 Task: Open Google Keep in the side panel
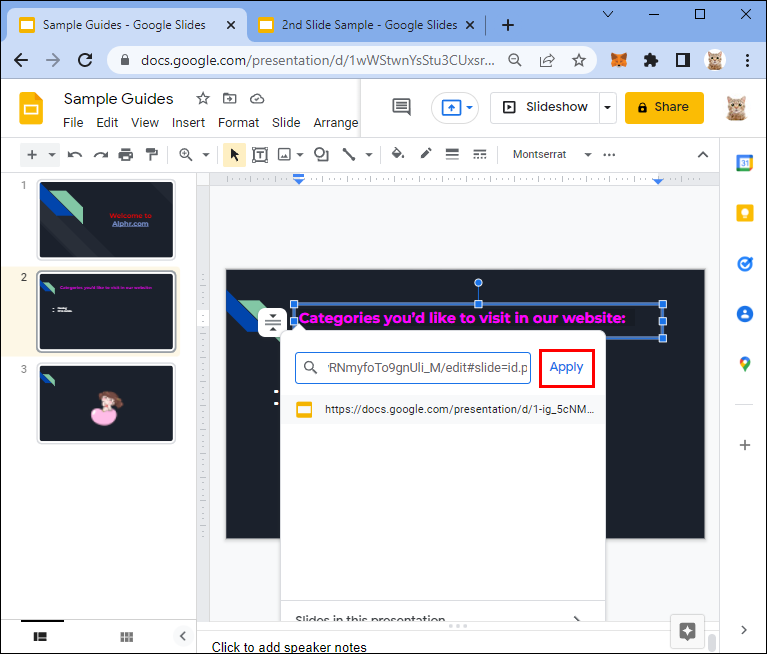[x=744, y=213]
